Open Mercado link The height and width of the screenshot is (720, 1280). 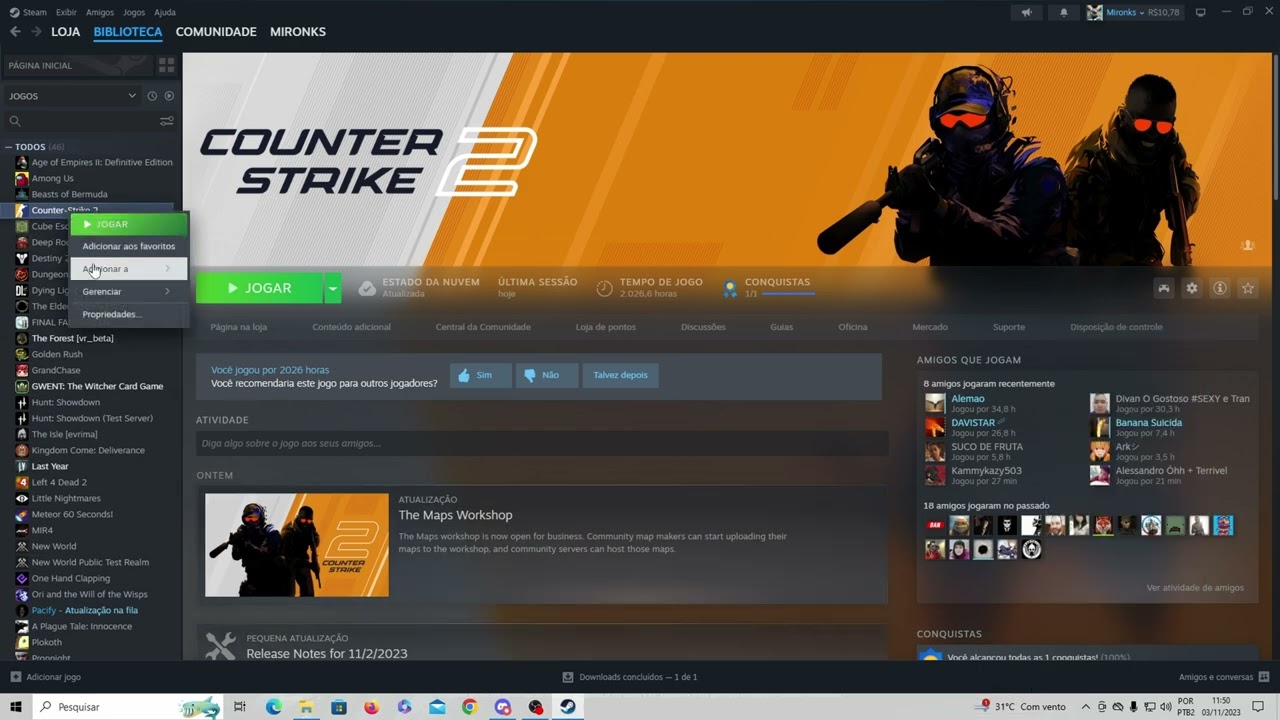click(x=930, y=327)
